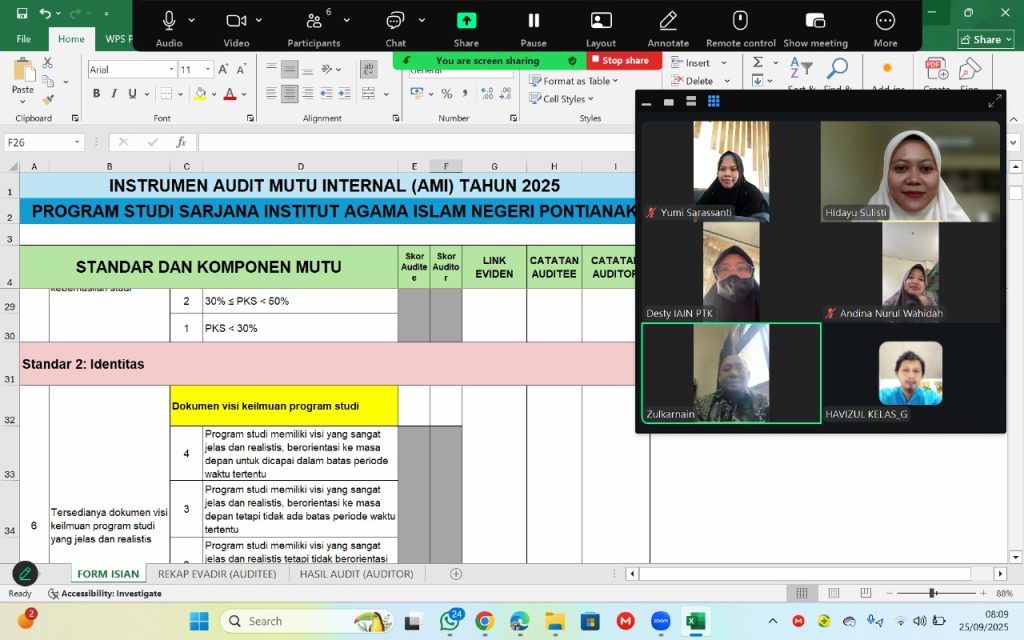Image resolution: width=1024 pixels, height=640 pixels.
Task: Mute microphone using Zoom Audio icon
Action: click(168, 21)
